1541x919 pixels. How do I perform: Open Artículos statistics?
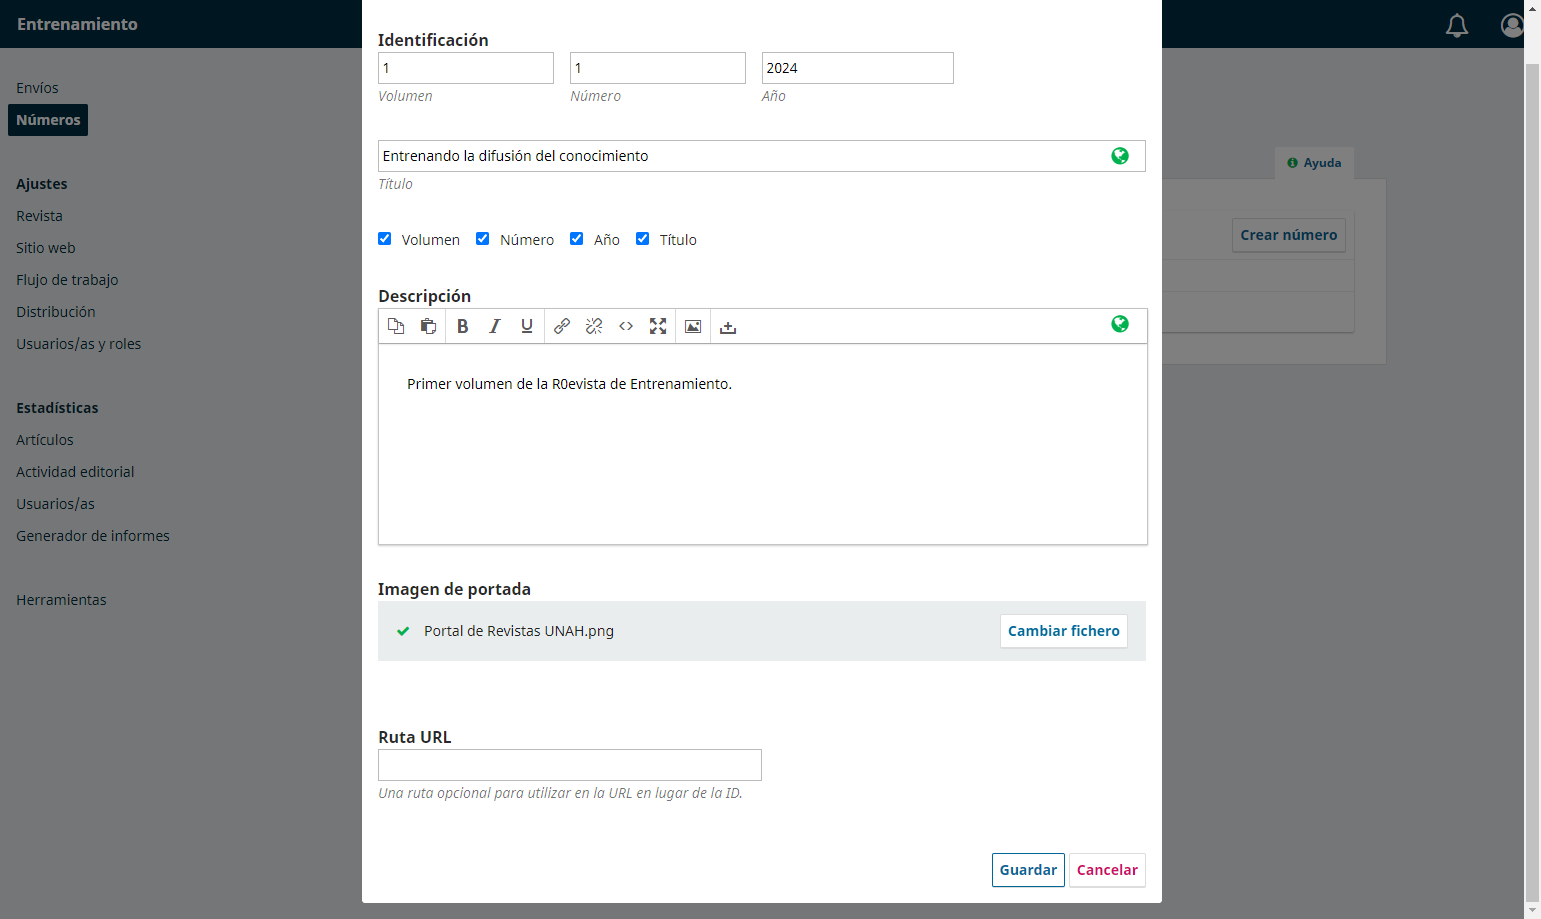point(45,440)
